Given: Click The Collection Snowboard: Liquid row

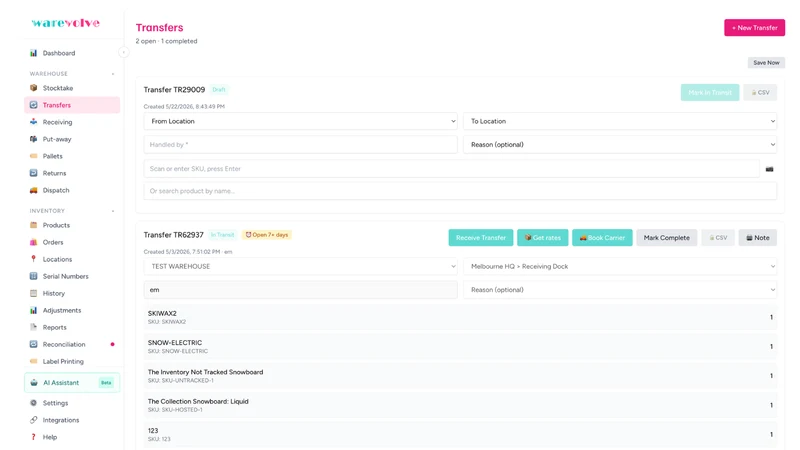Looking at the screenshot, I should click(460, 405).
